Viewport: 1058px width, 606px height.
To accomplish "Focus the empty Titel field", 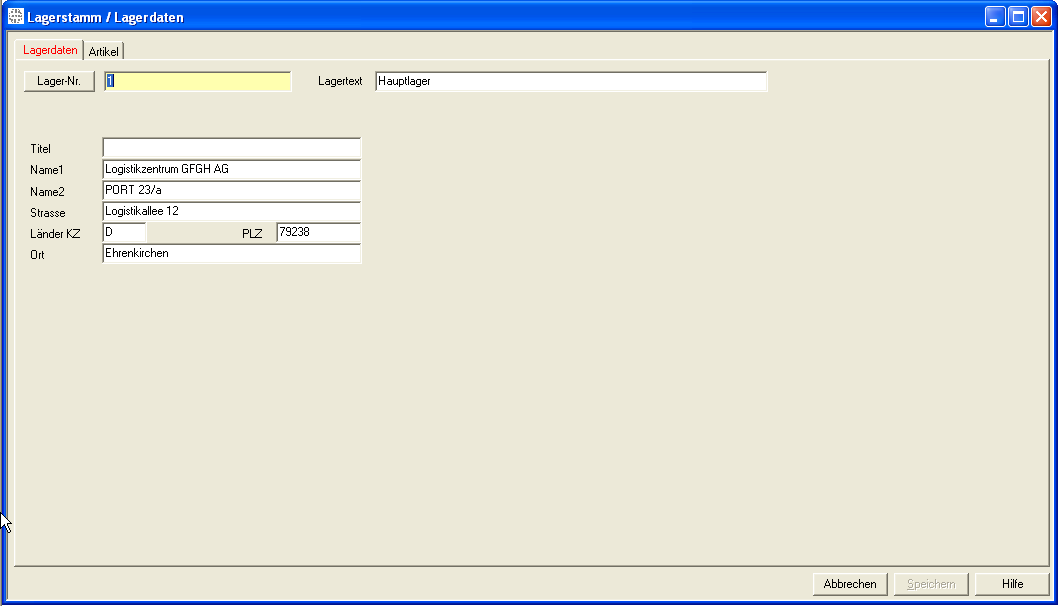I will tap(231, 148).
